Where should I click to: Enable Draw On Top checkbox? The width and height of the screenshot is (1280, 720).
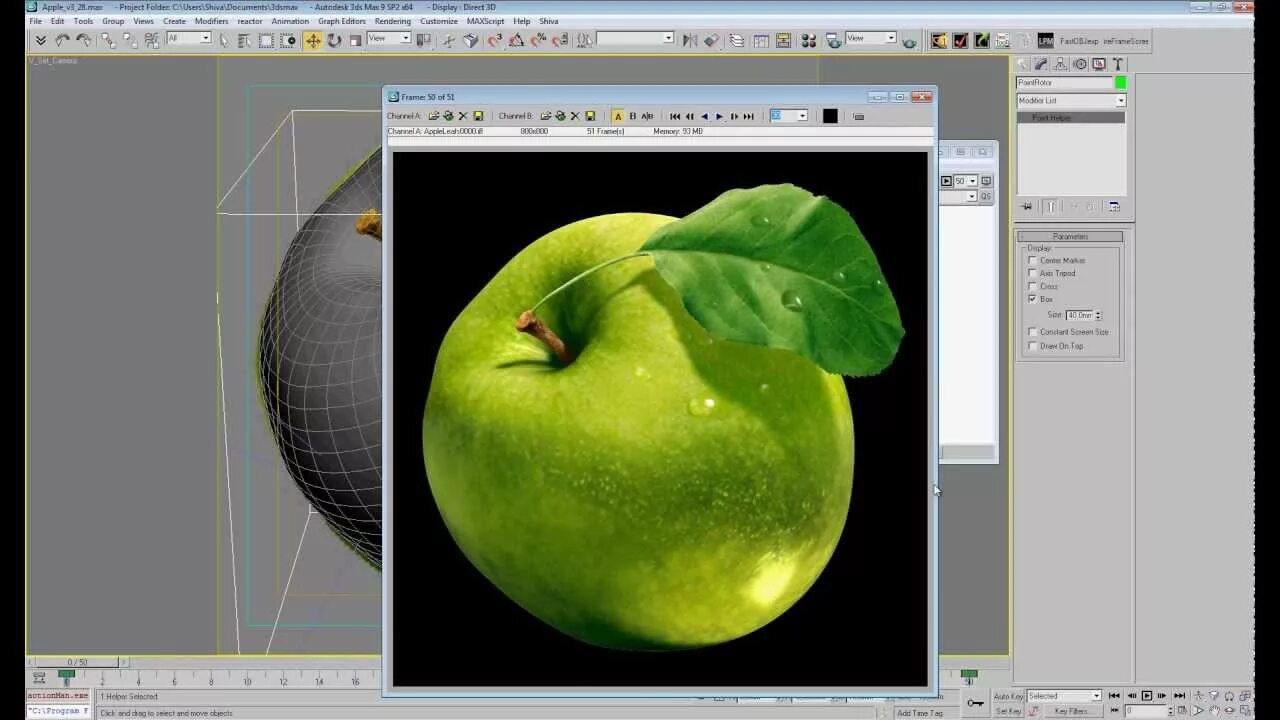tap(1033, 346)
